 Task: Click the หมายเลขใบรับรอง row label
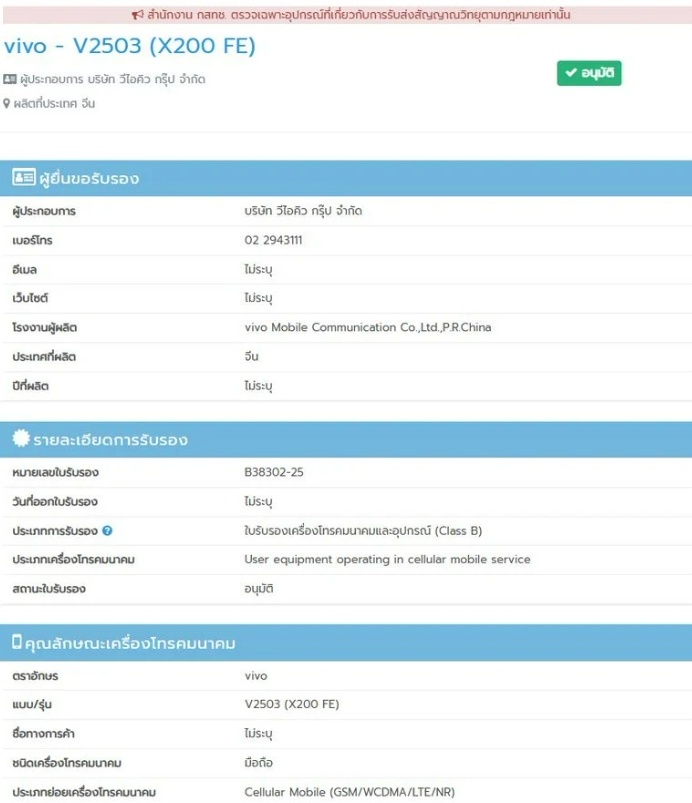coord(56,472)
